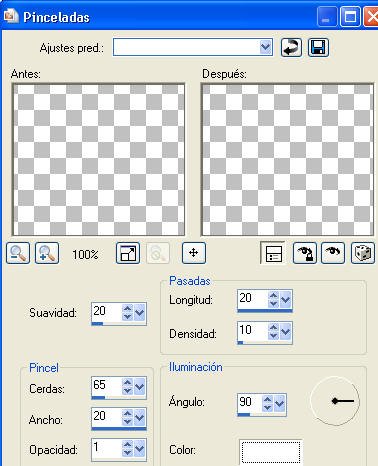Click the Densidad value field showing 10

253,330
